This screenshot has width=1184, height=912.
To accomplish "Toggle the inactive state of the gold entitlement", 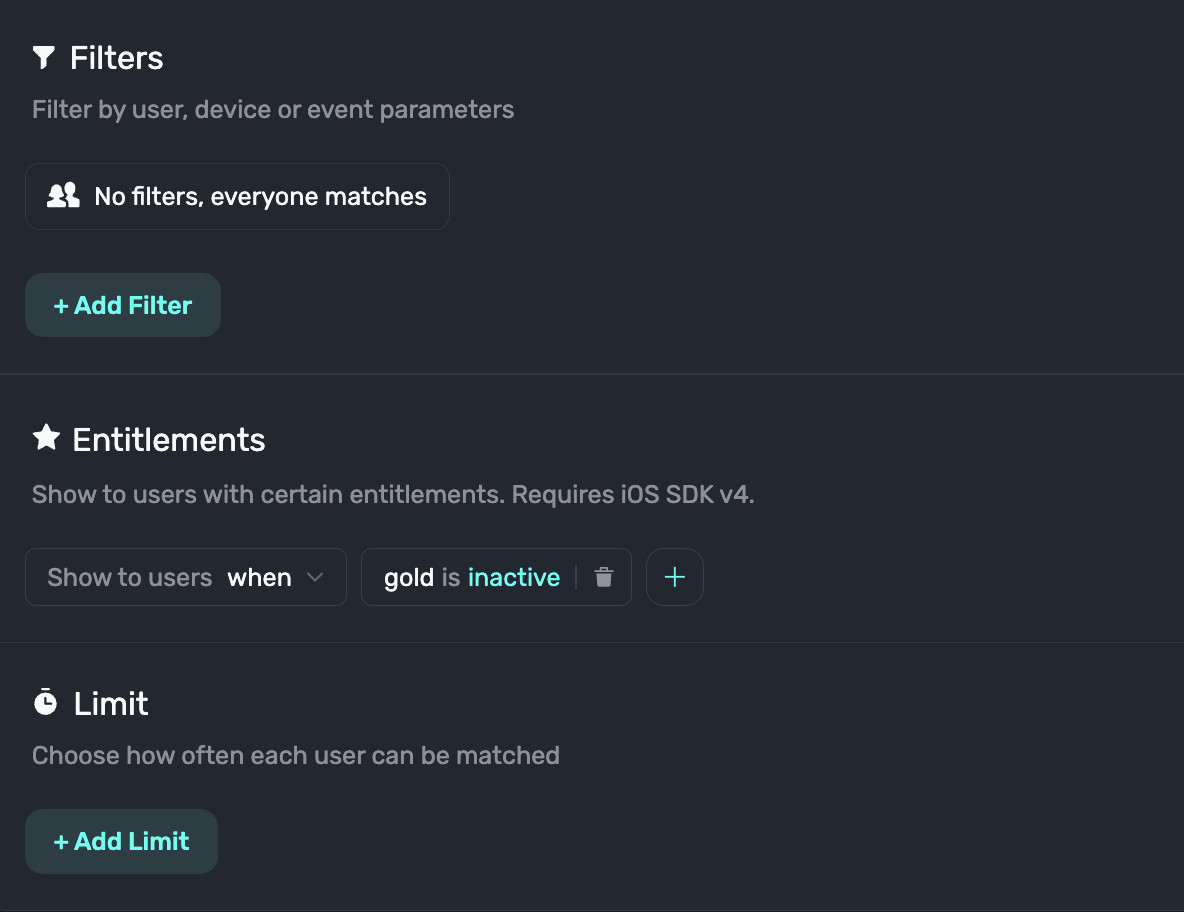I will pos(513,577).
